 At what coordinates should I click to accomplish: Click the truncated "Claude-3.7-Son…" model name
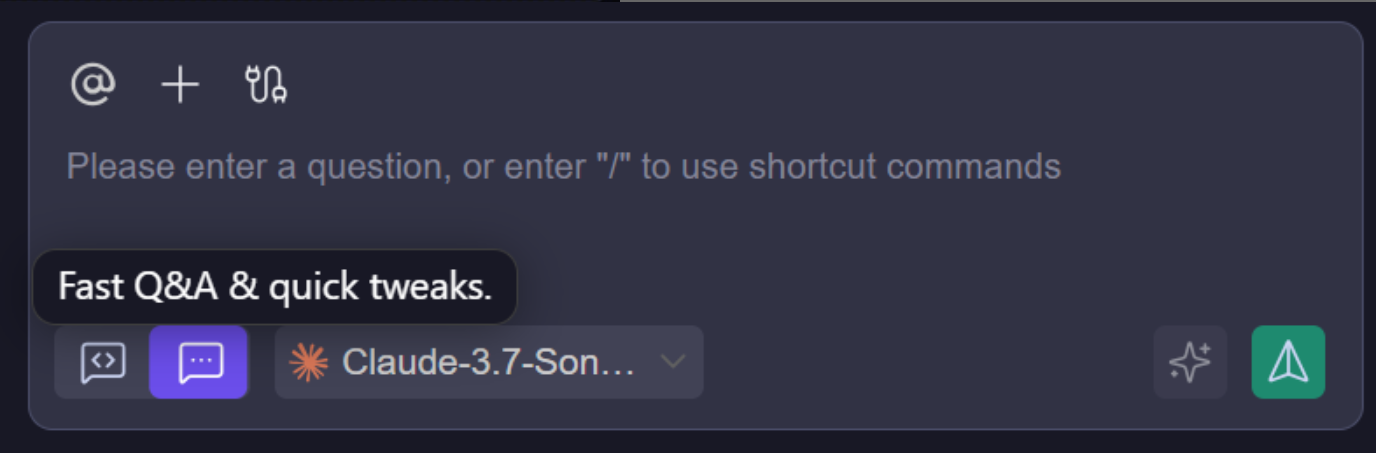(488, 362)
